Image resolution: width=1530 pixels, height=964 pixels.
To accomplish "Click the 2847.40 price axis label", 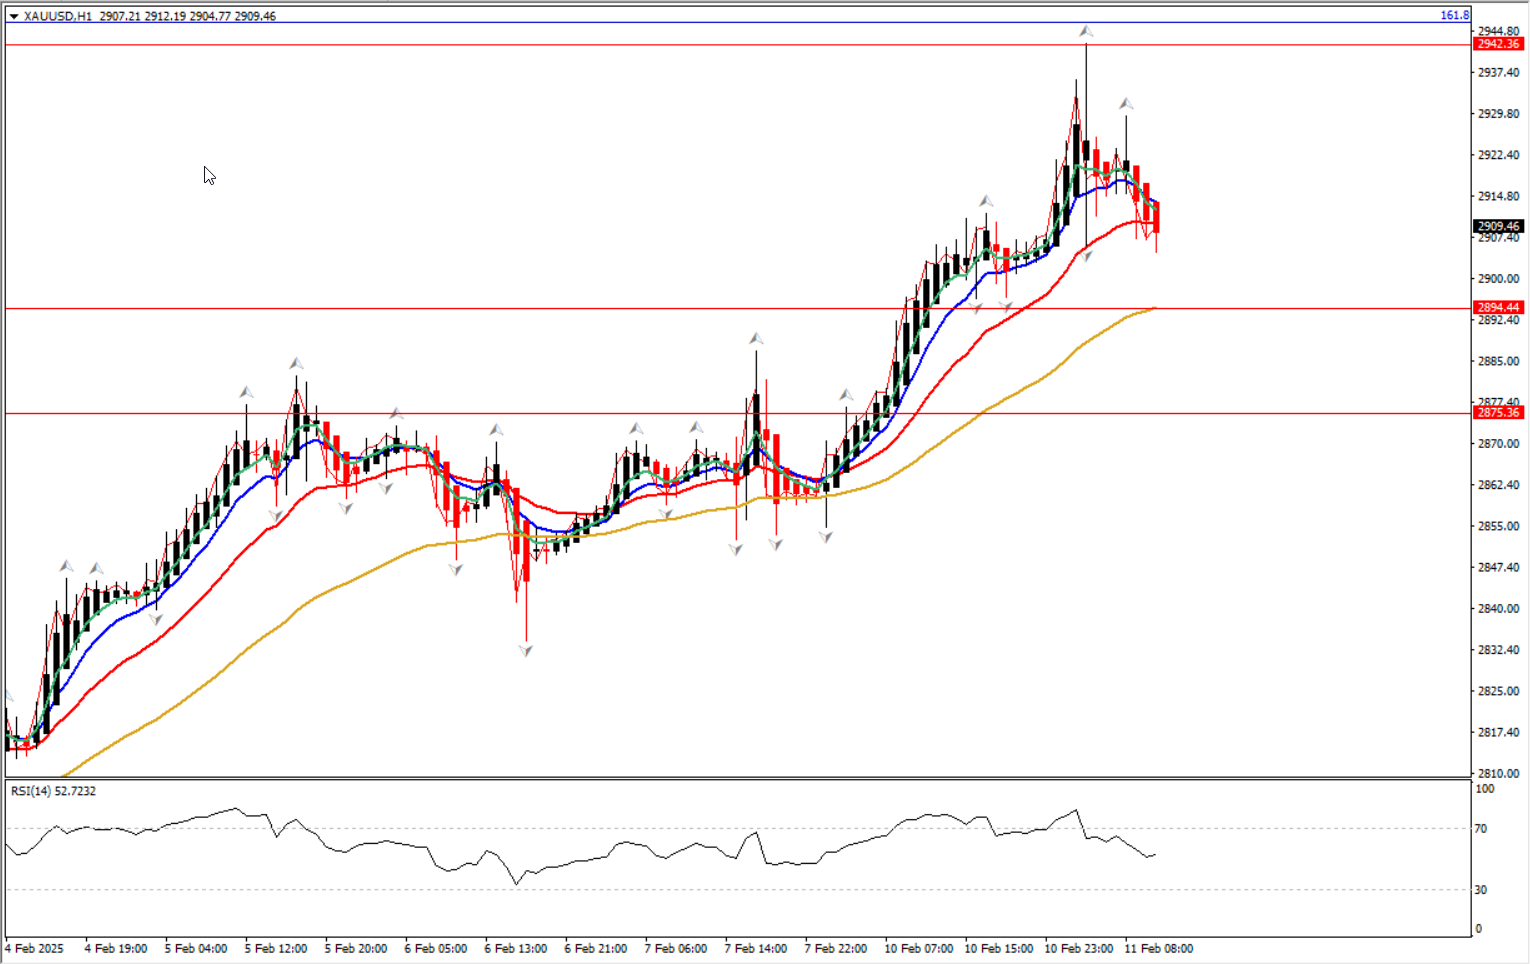I will (1498, 567).
